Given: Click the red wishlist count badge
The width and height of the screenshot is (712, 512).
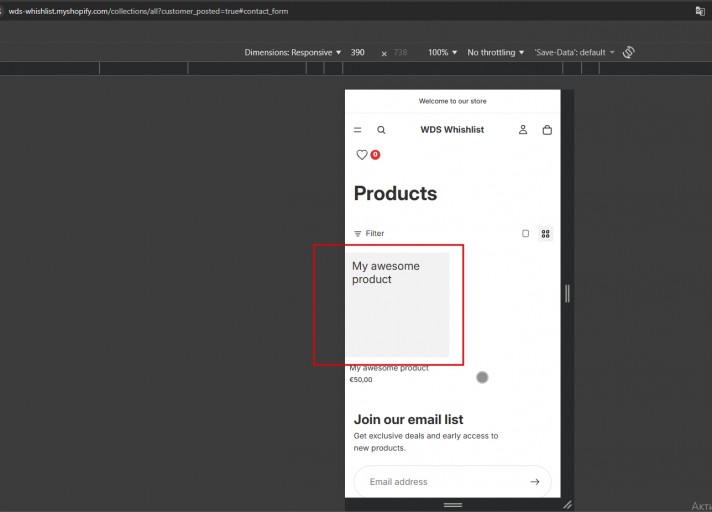Looking at the screenshot, I should pos(375,154).
